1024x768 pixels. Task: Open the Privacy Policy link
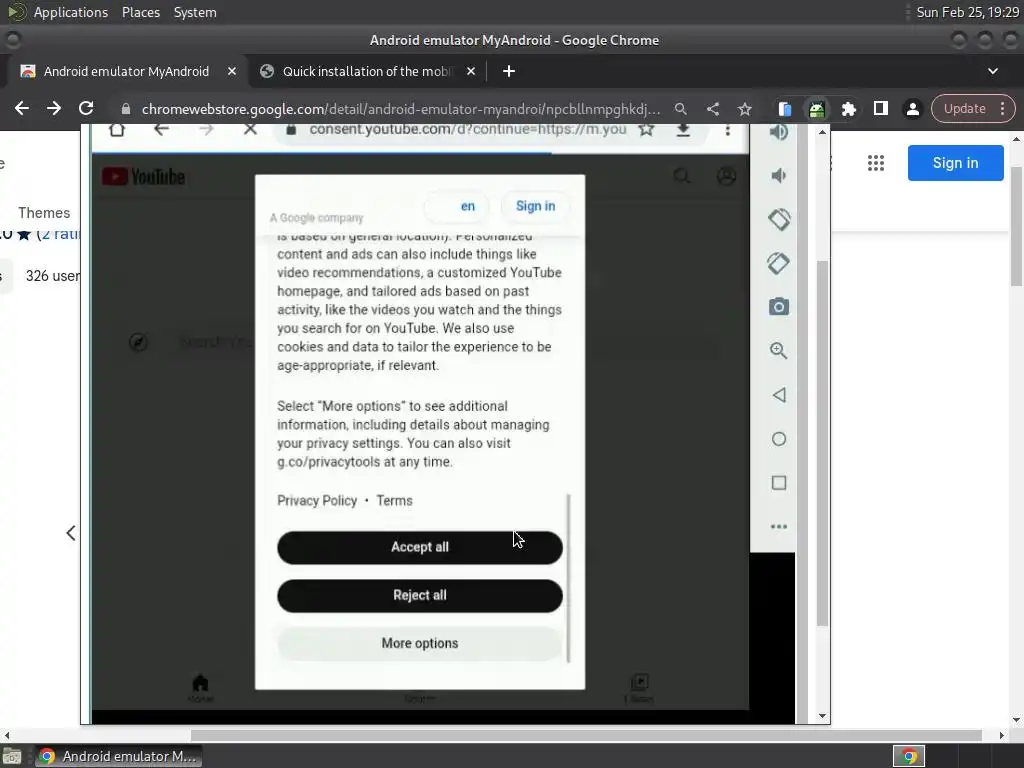[317, 501]
